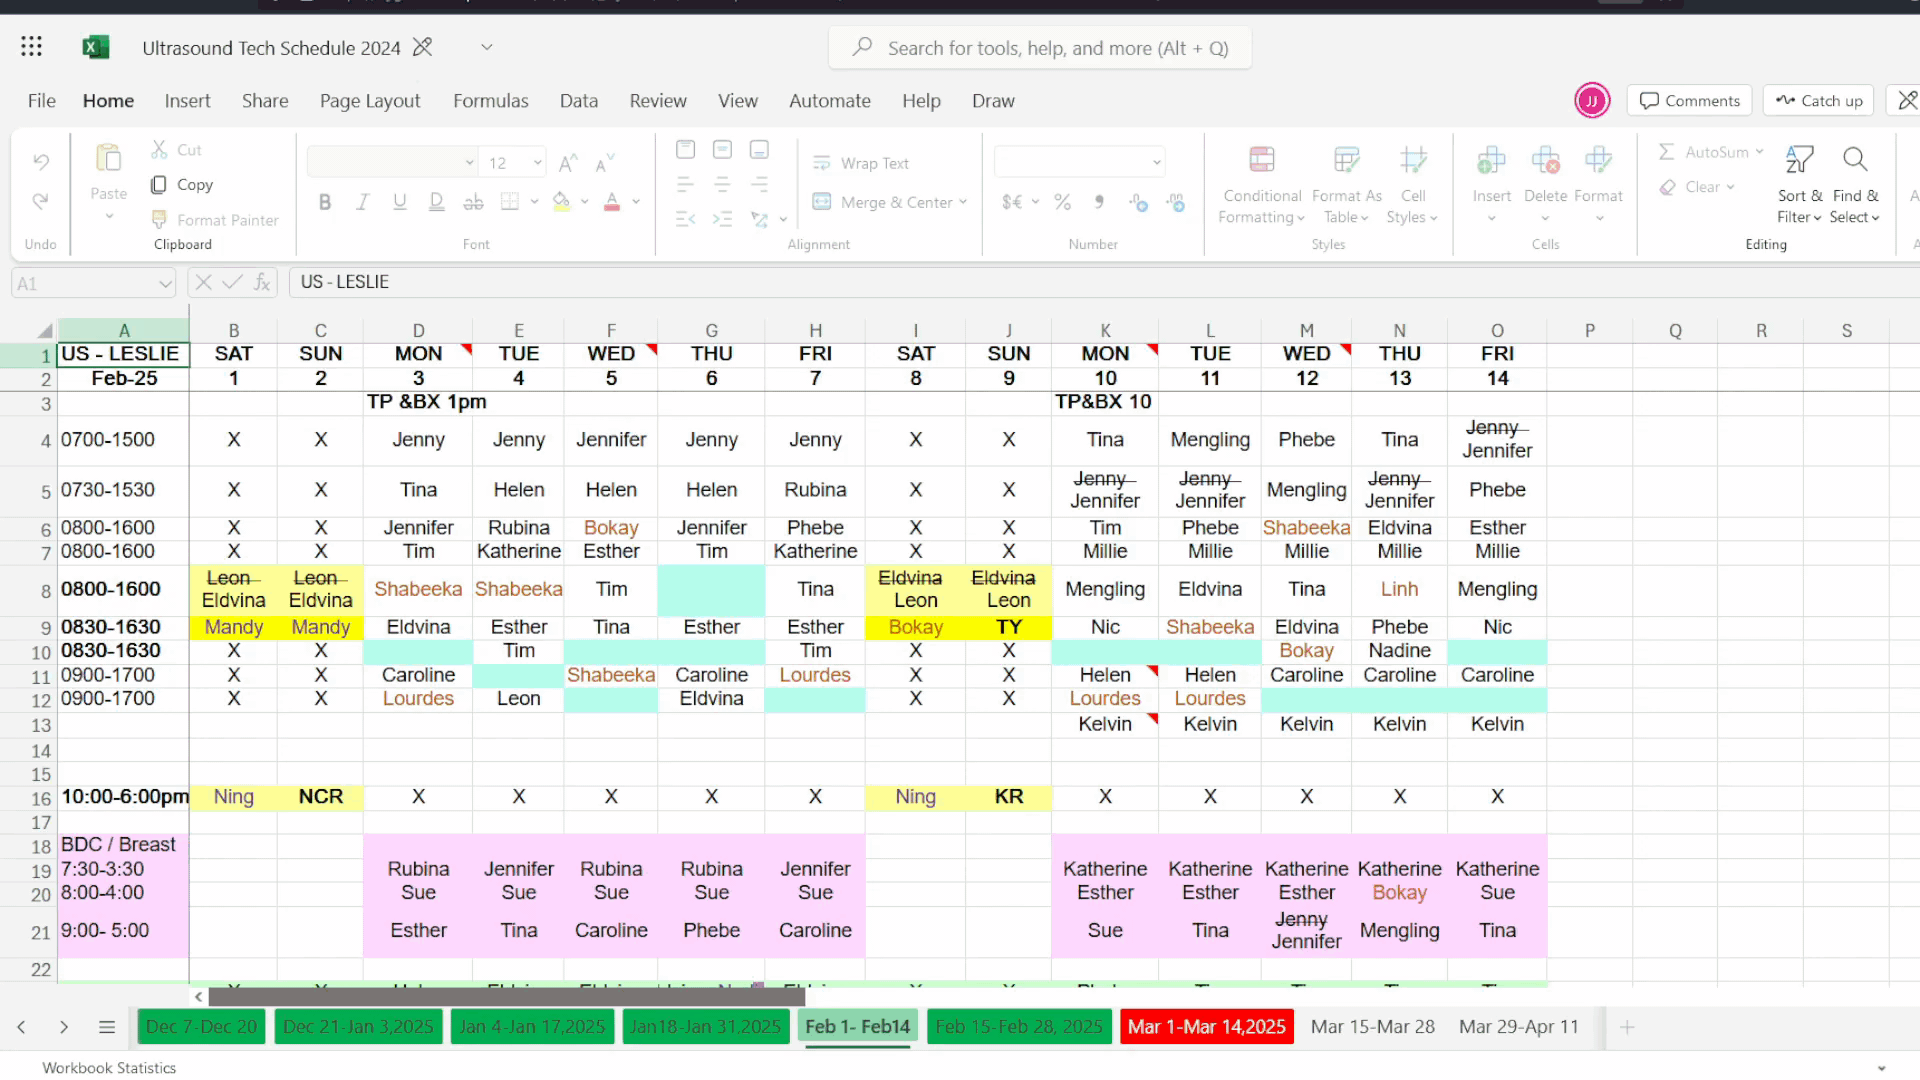Click the Delete cells icon
This screenshot has height=1080, width=1920.
click(x=1545, y=160)
